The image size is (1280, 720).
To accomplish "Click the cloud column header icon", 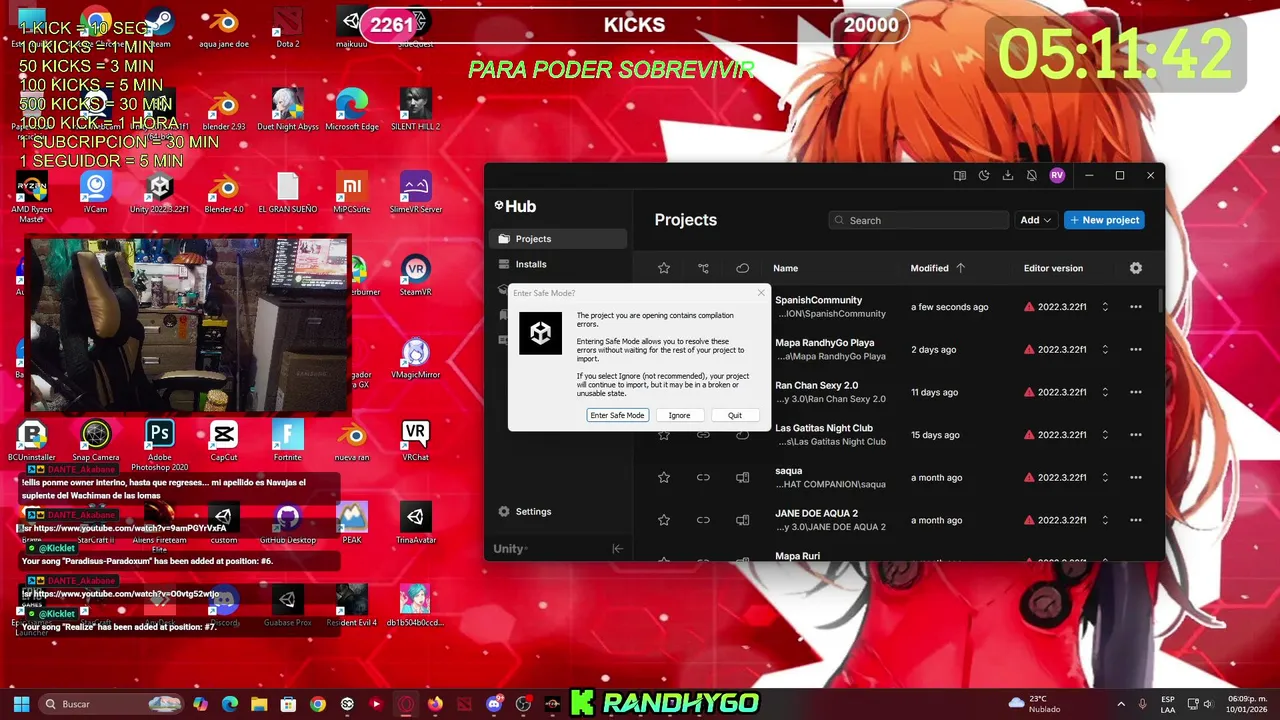I will click(742, 268).
